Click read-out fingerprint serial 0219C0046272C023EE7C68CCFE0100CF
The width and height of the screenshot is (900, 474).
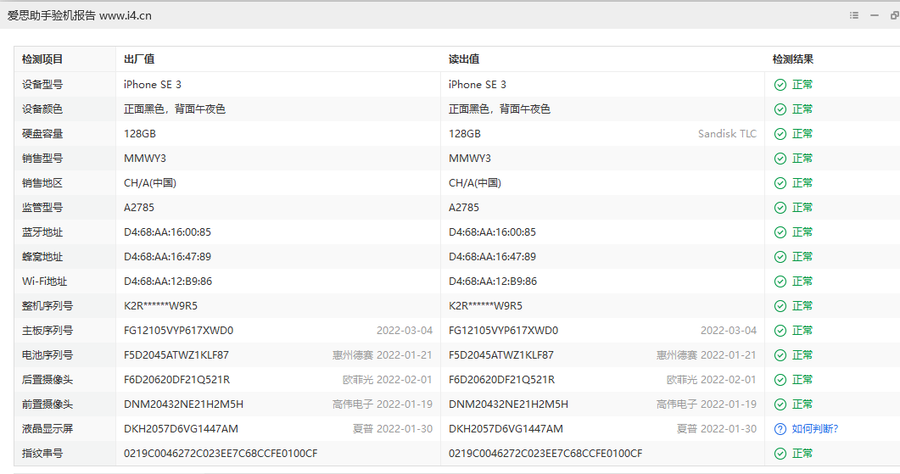point(545,453)
